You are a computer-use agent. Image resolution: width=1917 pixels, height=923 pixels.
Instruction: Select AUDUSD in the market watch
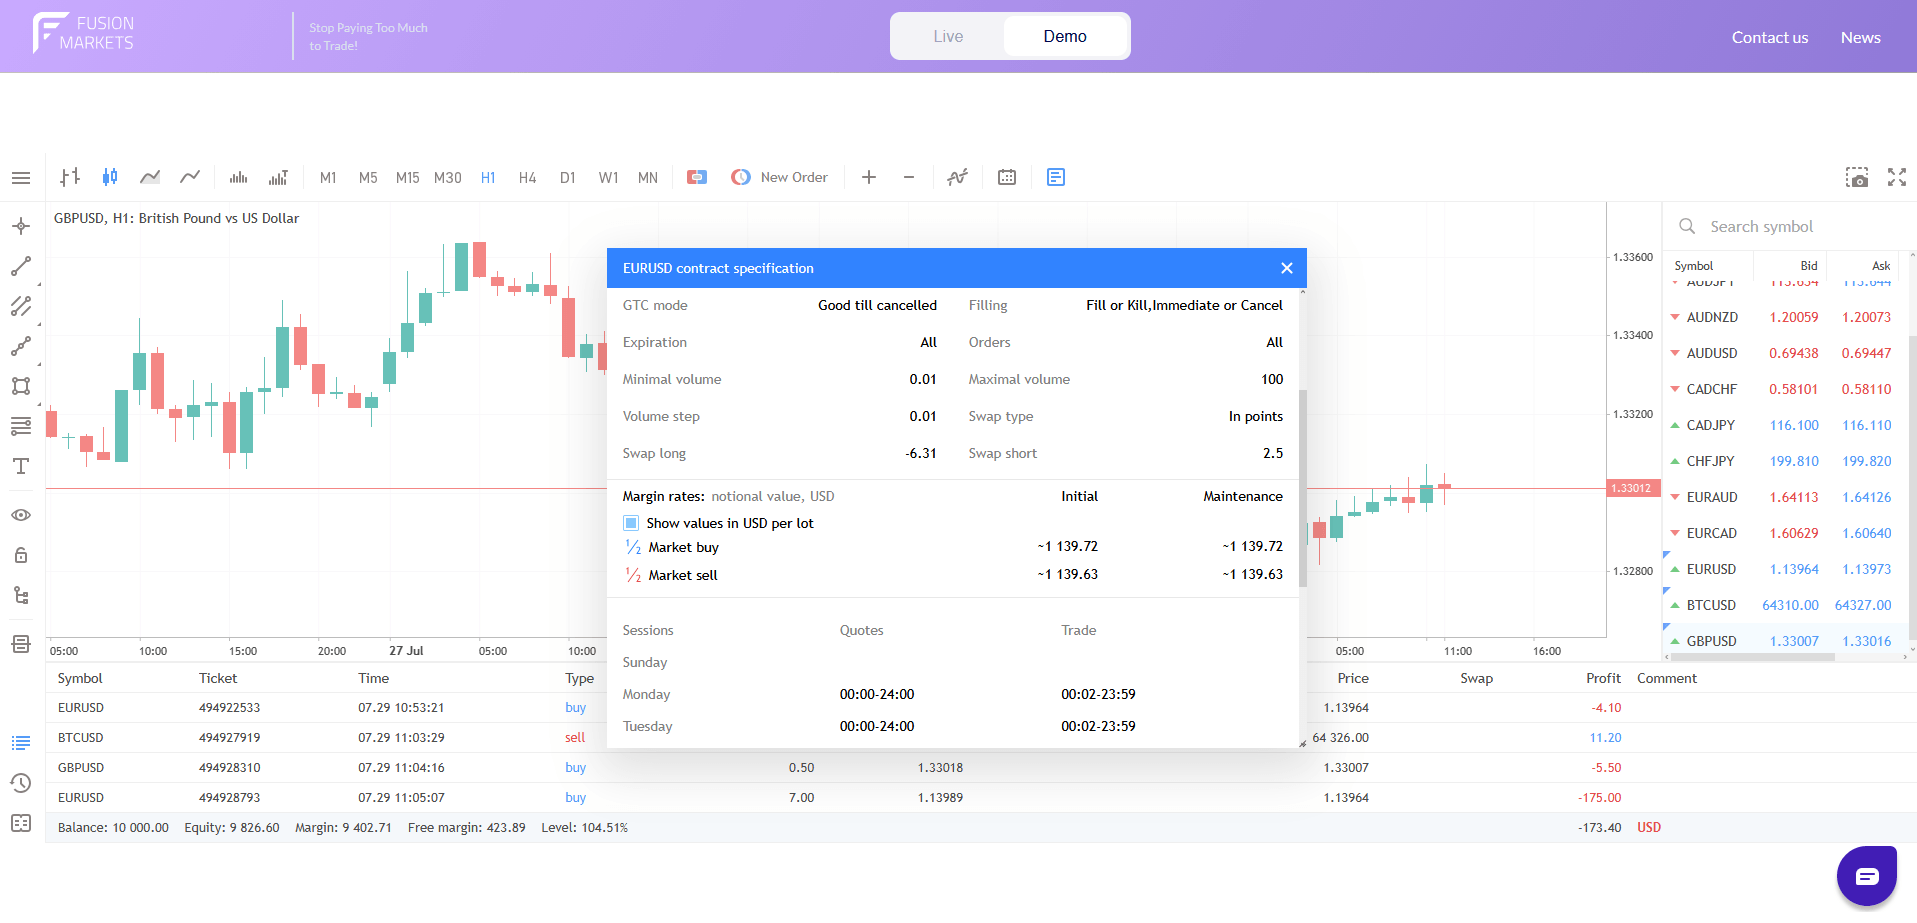coord(1785,353)
